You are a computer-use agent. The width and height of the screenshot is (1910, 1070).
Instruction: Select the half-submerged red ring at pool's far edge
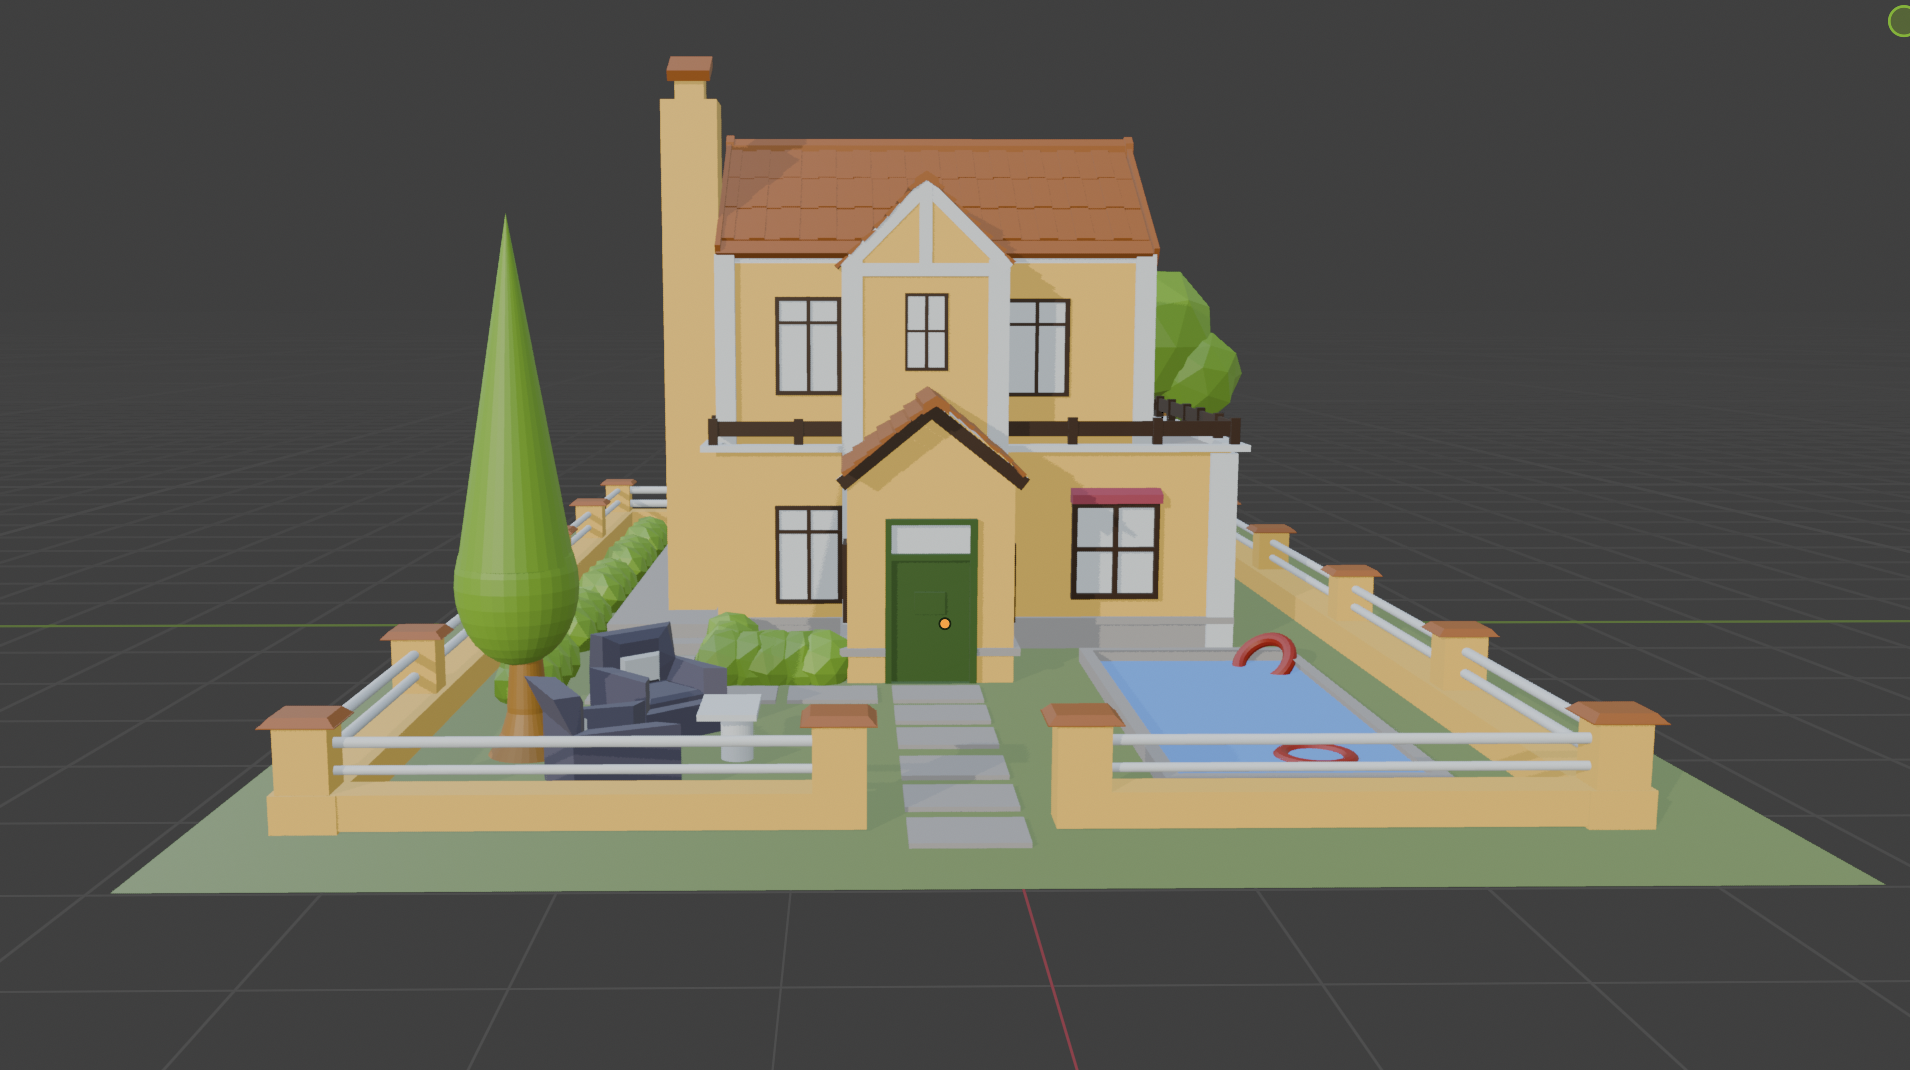point(1265,653)
